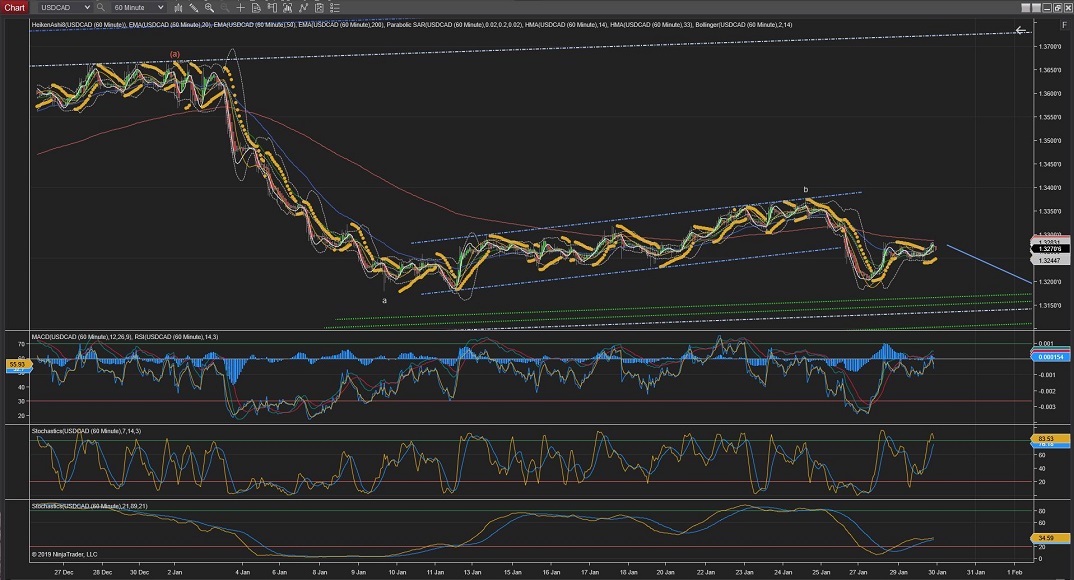The height and width of the screenshot is (580, 1074).
Task: Click the Chart tab label
Action: (14, 7)
